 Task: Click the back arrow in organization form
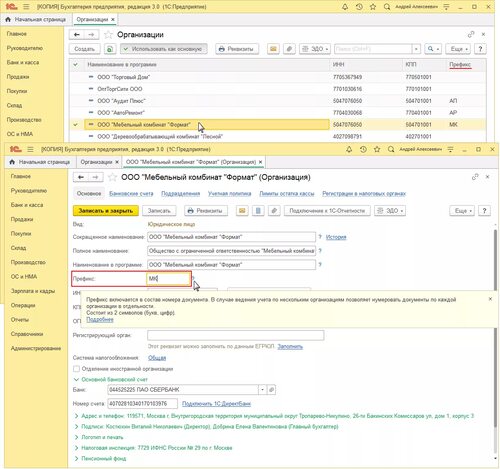click(x=81, y=177)
